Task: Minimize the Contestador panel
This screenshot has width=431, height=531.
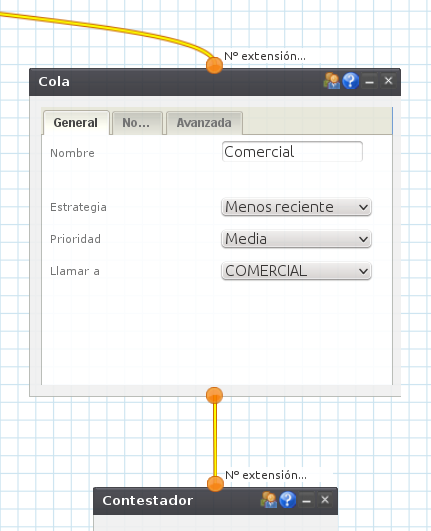Action: click(306, 500)
